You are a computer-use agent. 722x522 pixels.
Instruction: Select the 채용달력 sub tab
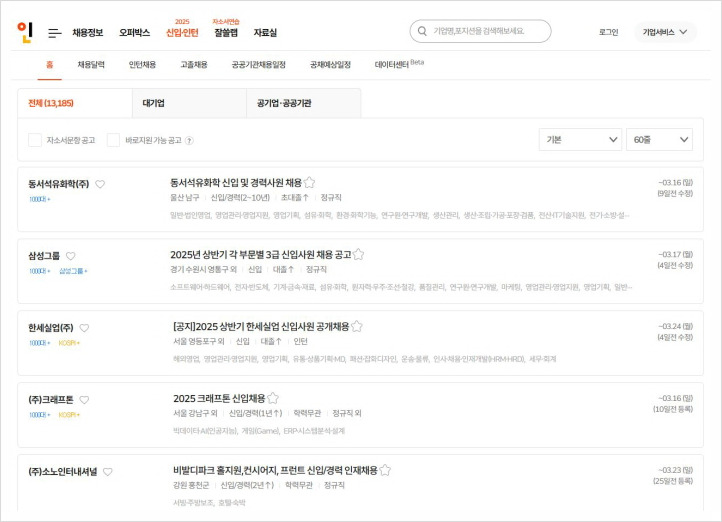[x=91, y=65]
